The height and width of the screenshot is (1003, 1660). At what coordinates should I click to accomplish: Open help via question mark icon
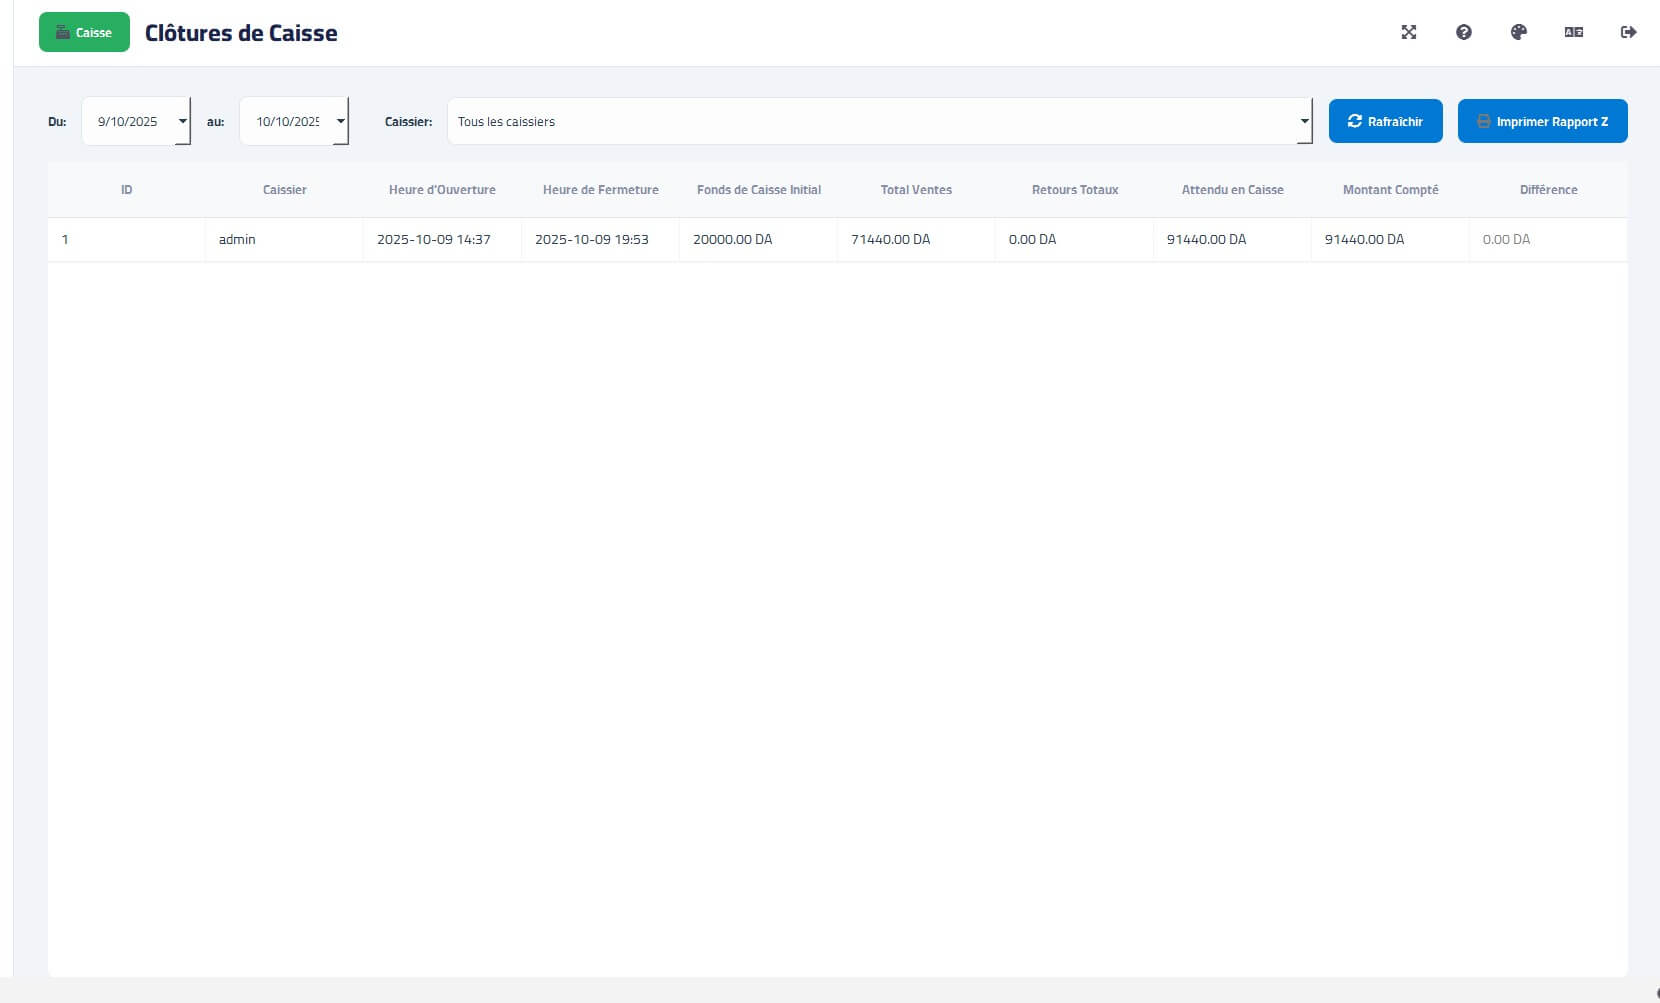coord(1463,32)
